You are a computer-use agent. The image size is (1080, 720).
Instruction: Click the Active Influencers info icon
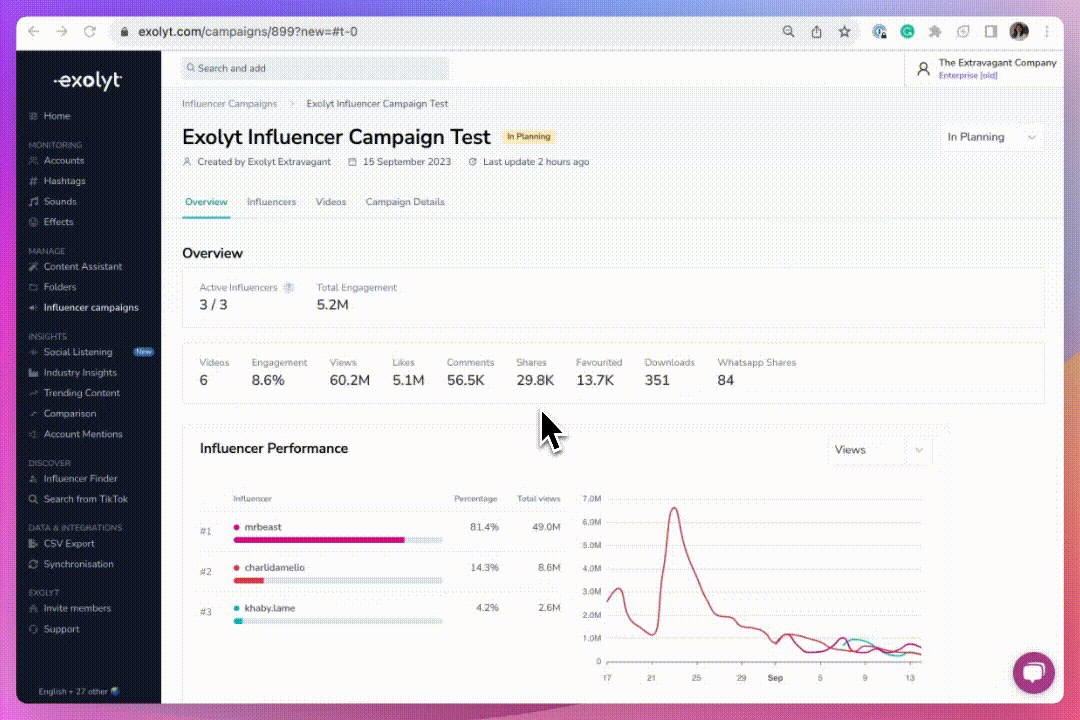[288, 288]
